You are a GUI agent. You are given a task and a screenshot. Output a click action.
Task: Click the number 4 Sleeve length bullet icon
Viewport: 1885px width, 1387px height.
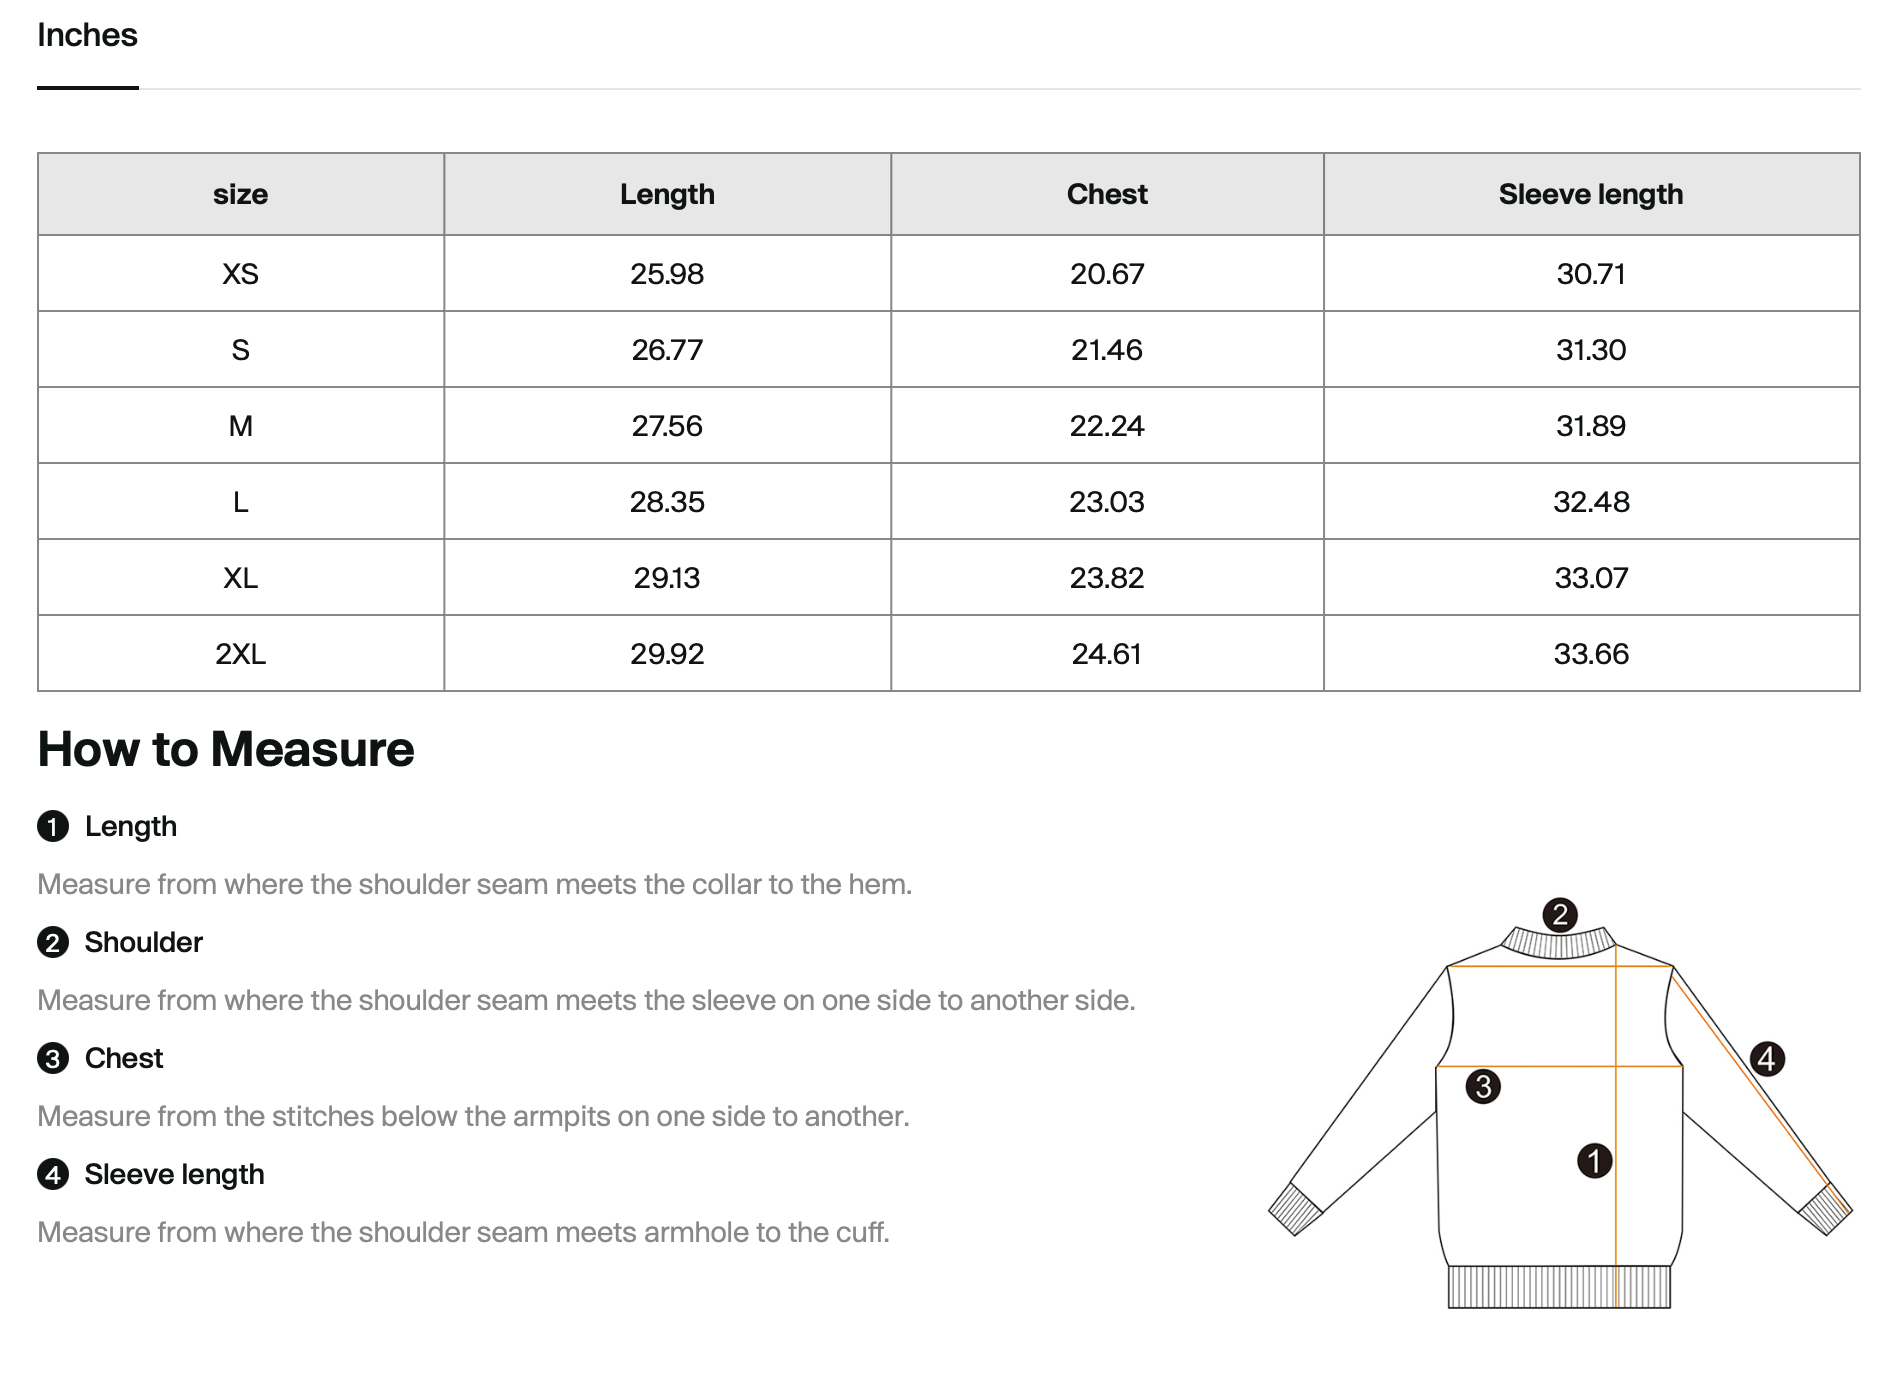53,1175
